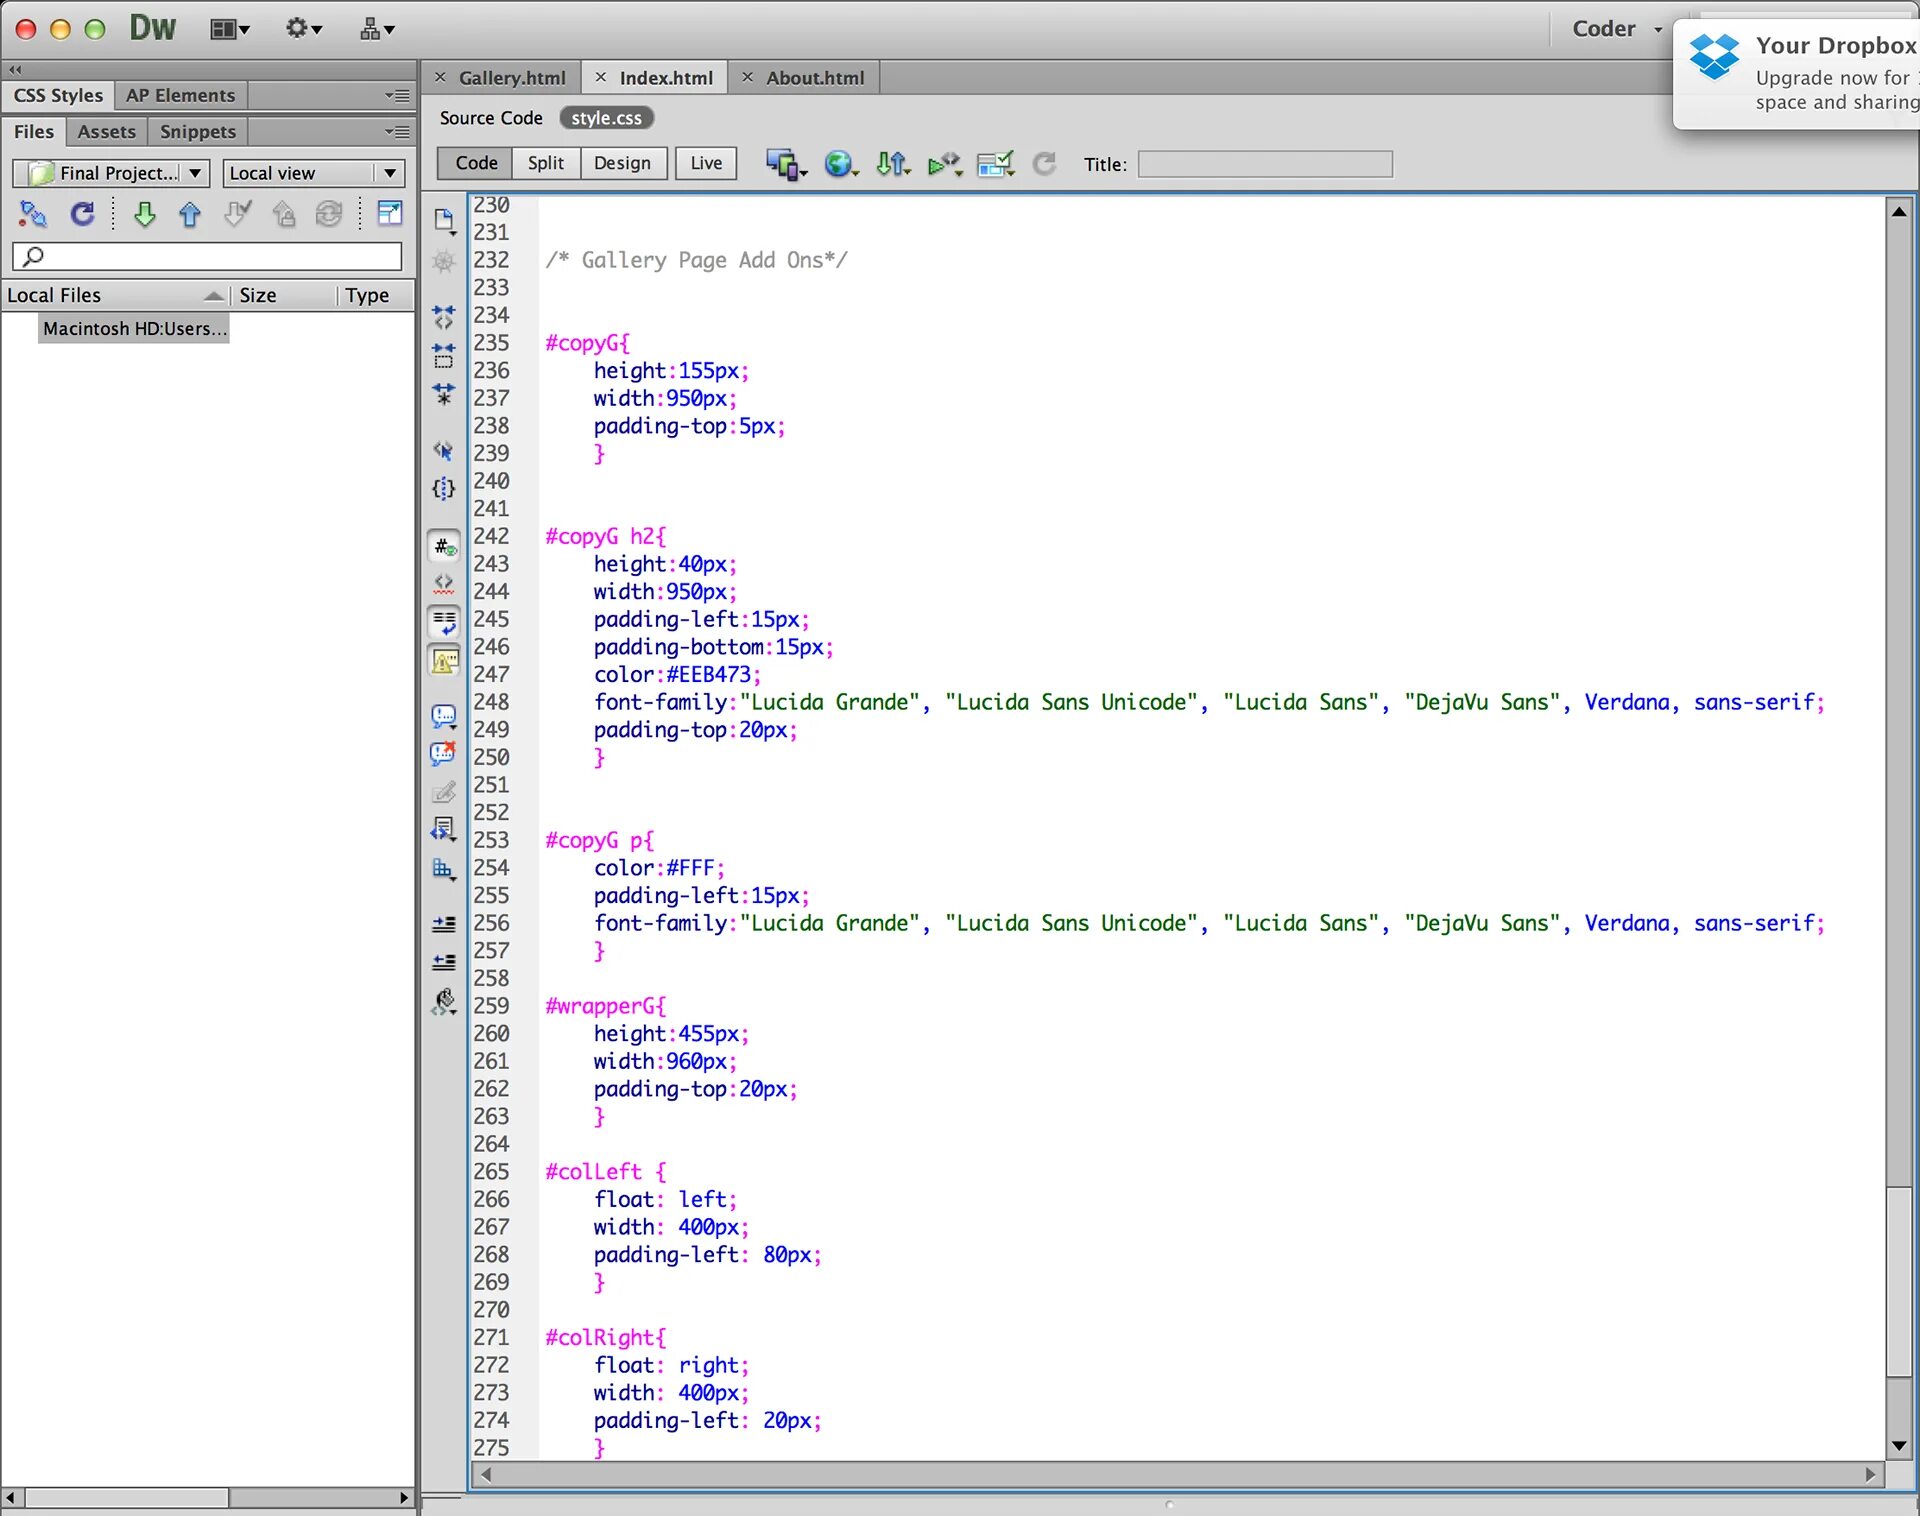This screenshot has height=1516, width=1920.
Task: Toggle Line Numbers in coding toolbar
Action: [x=444, y=546]
